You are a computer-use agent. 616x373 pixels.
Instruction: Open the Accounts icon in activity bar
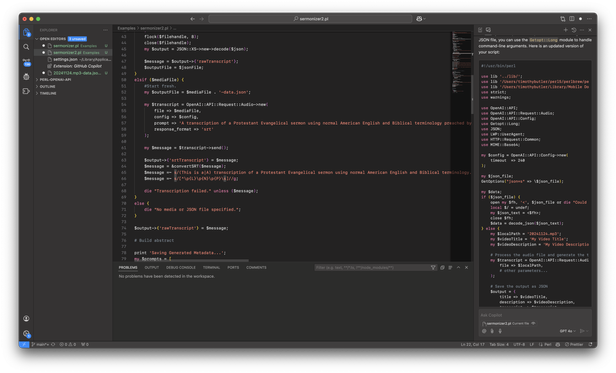coord(26,318)
